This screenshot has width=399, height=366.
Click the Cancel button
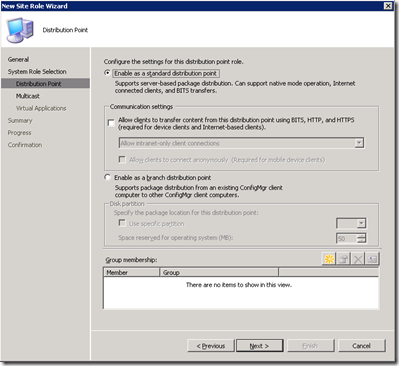pos(362,346)
